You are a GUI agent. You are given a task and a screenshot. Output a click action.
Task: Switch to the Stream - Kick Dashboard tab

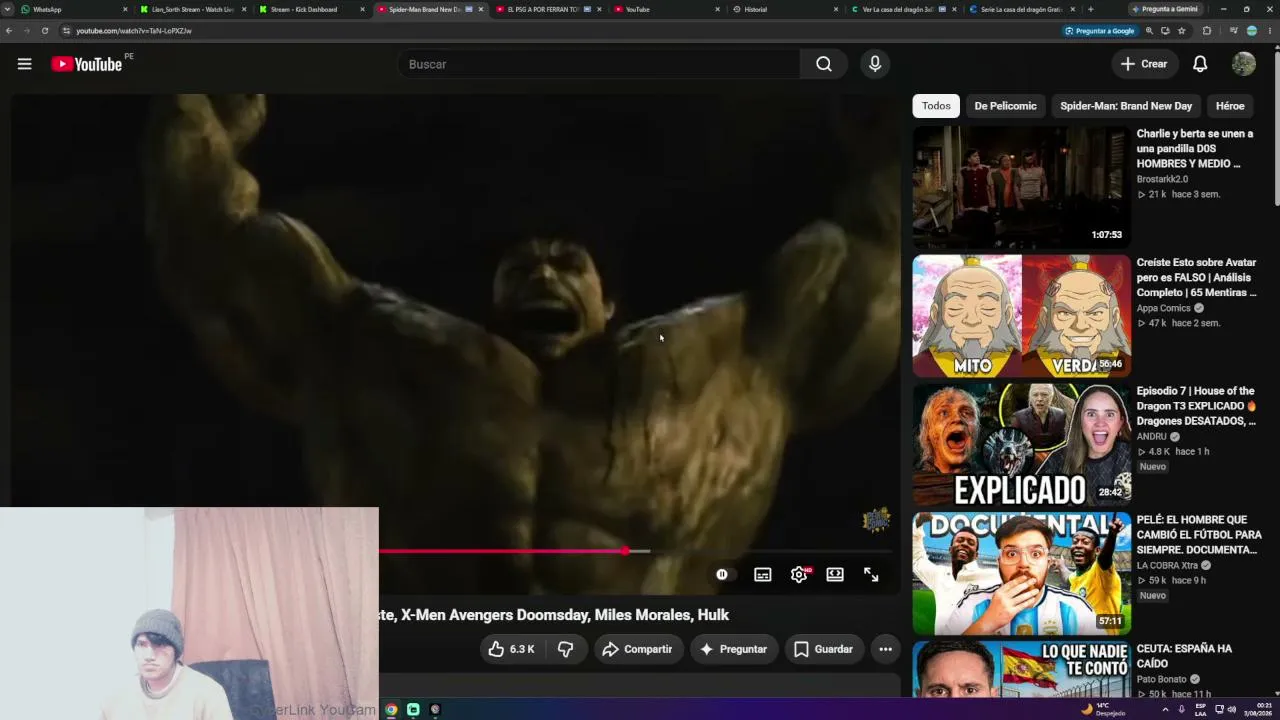(x=311, y=9)
